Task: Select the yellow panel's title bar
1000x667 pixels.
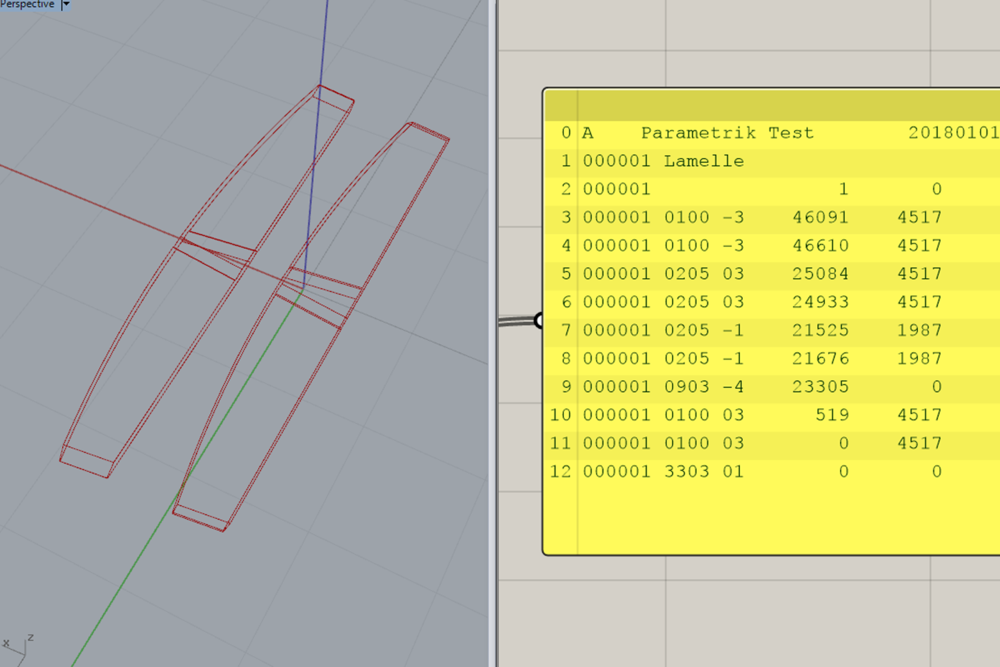Action: [770, 105]
